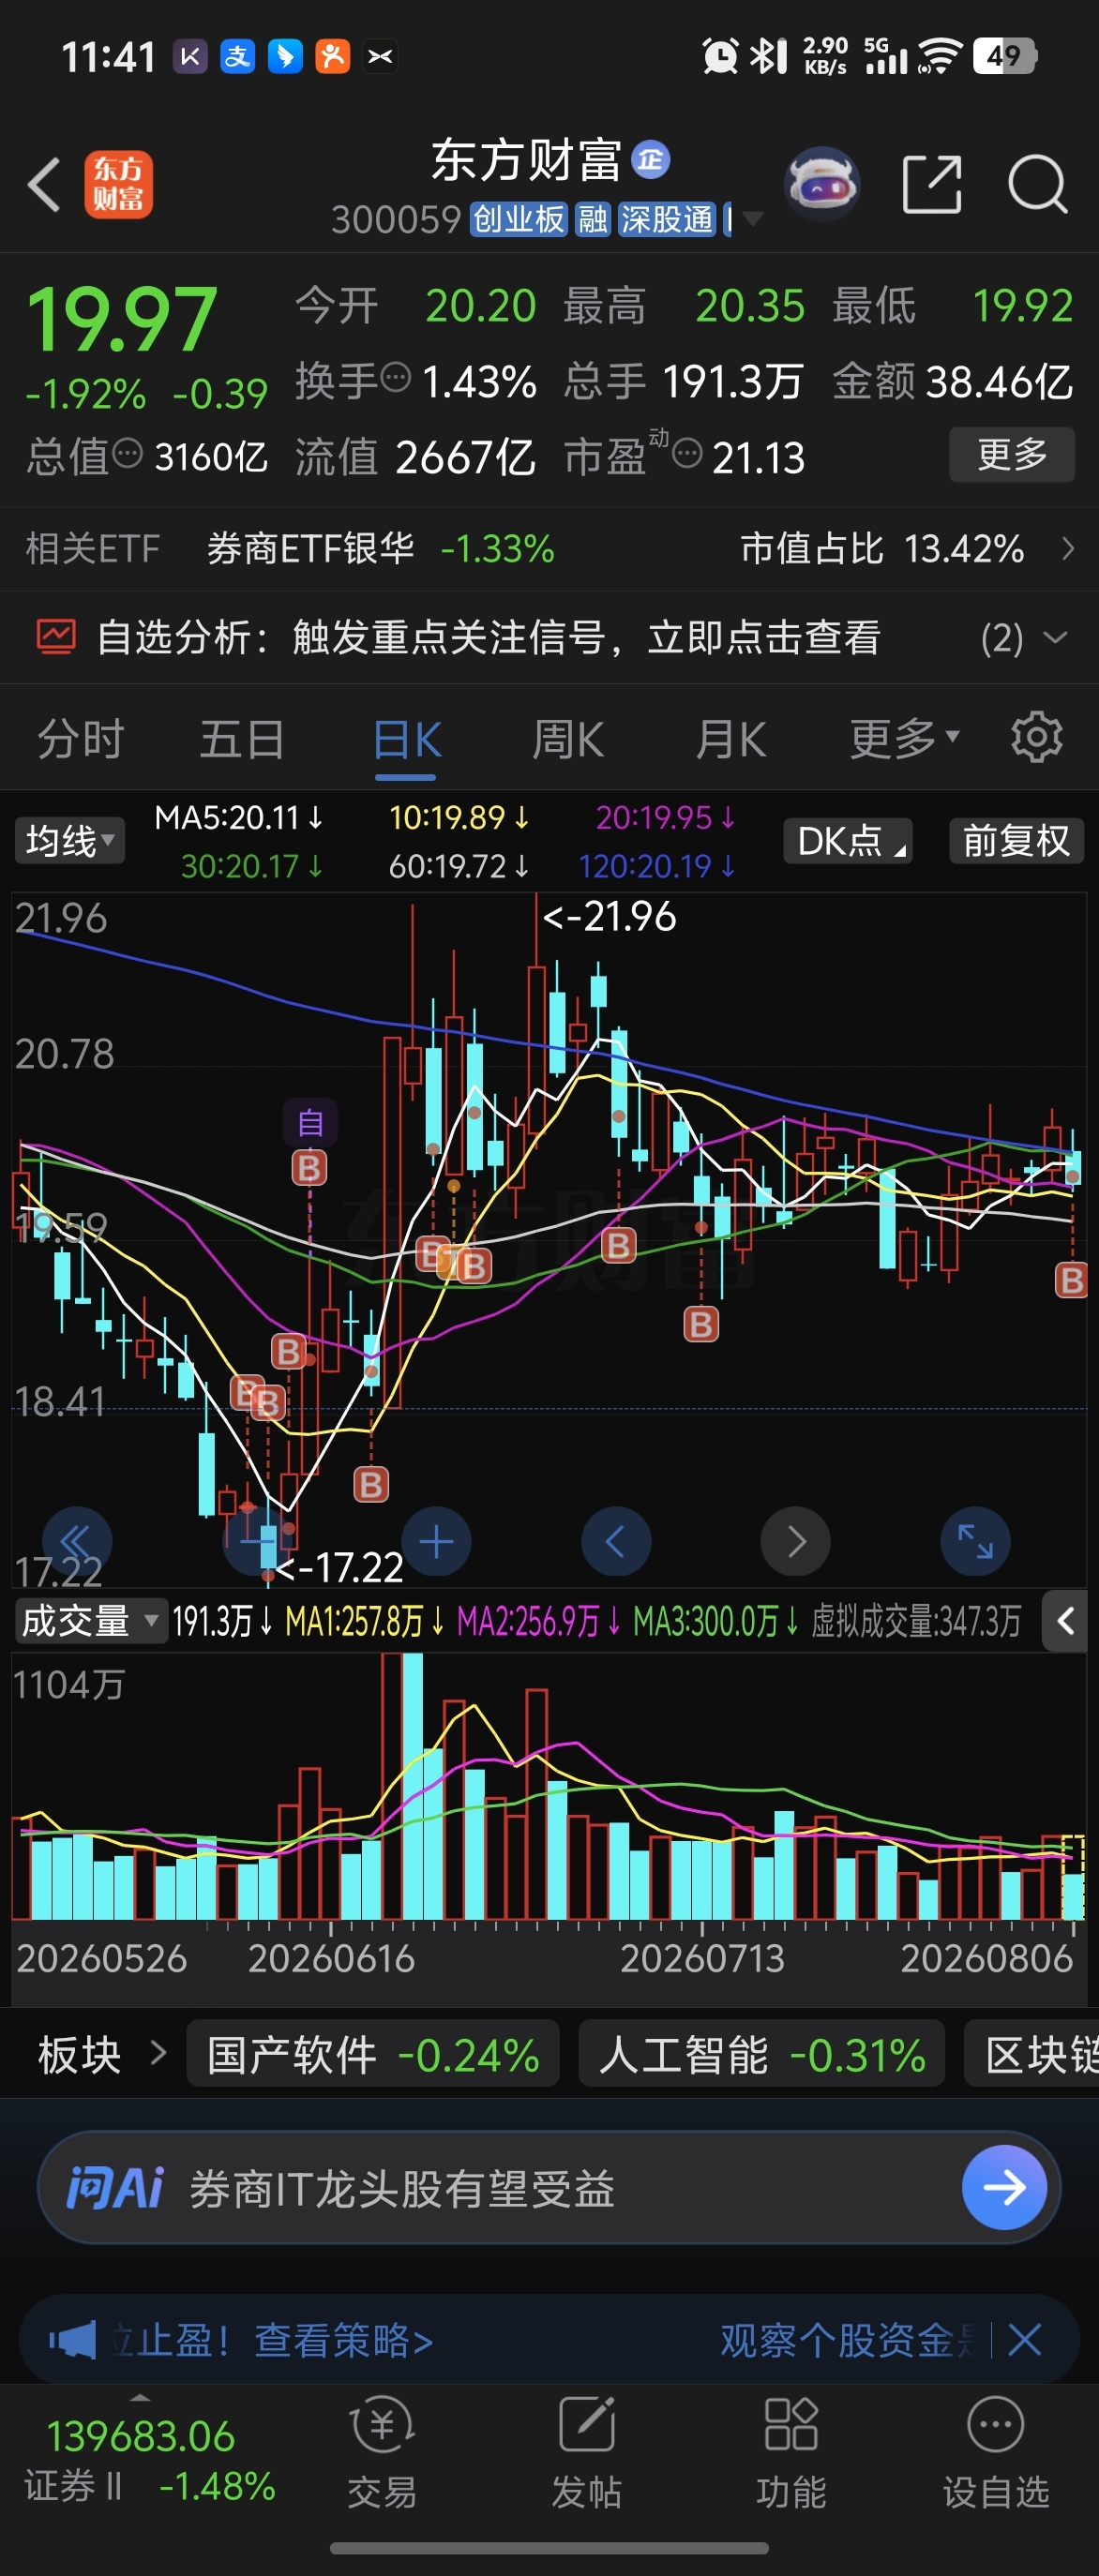Tap the 融 margin tag
The image size is (1099, 2576).
pyautogui.click(x=592, y=218)
